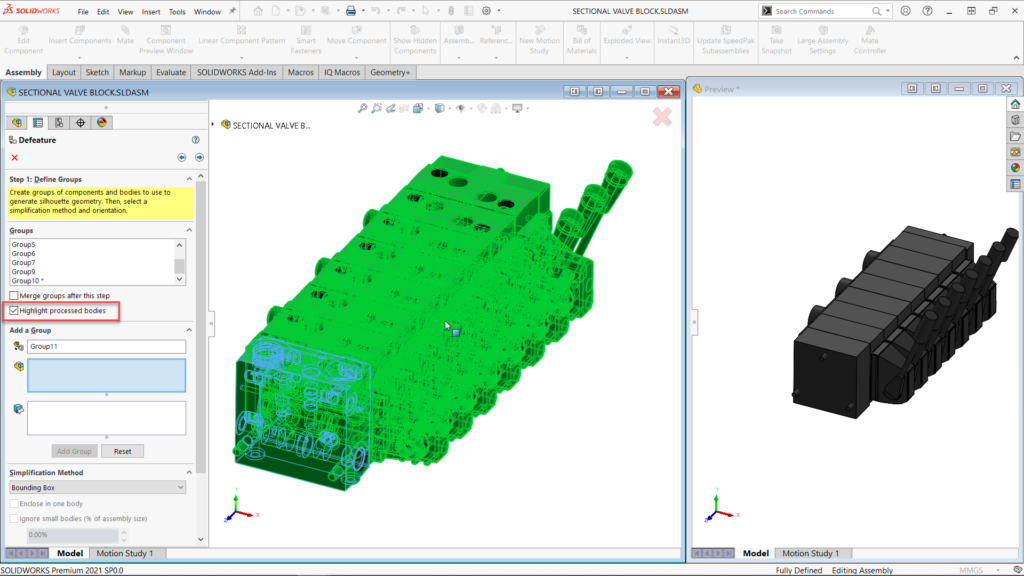Collapse the Step 1: Define Groups section
The width and height of the screenshot is (1024, 576).
coord(189,179)
